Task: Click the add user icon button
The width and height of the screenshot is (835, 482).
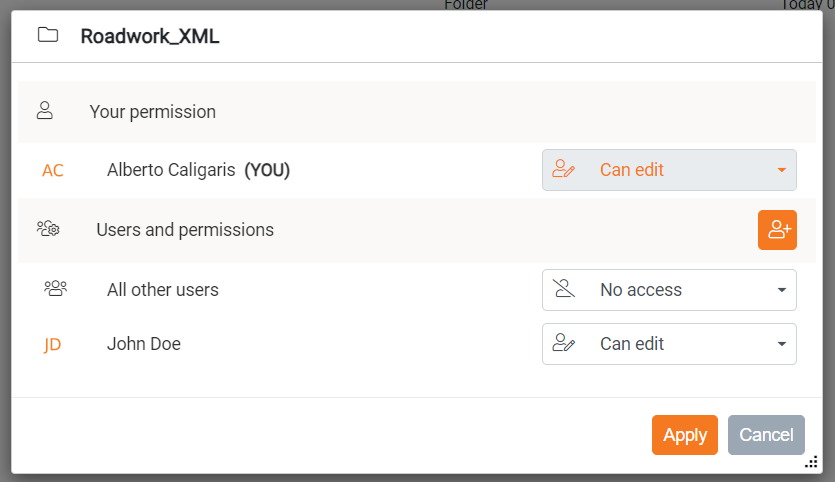Action: (777, 230)
